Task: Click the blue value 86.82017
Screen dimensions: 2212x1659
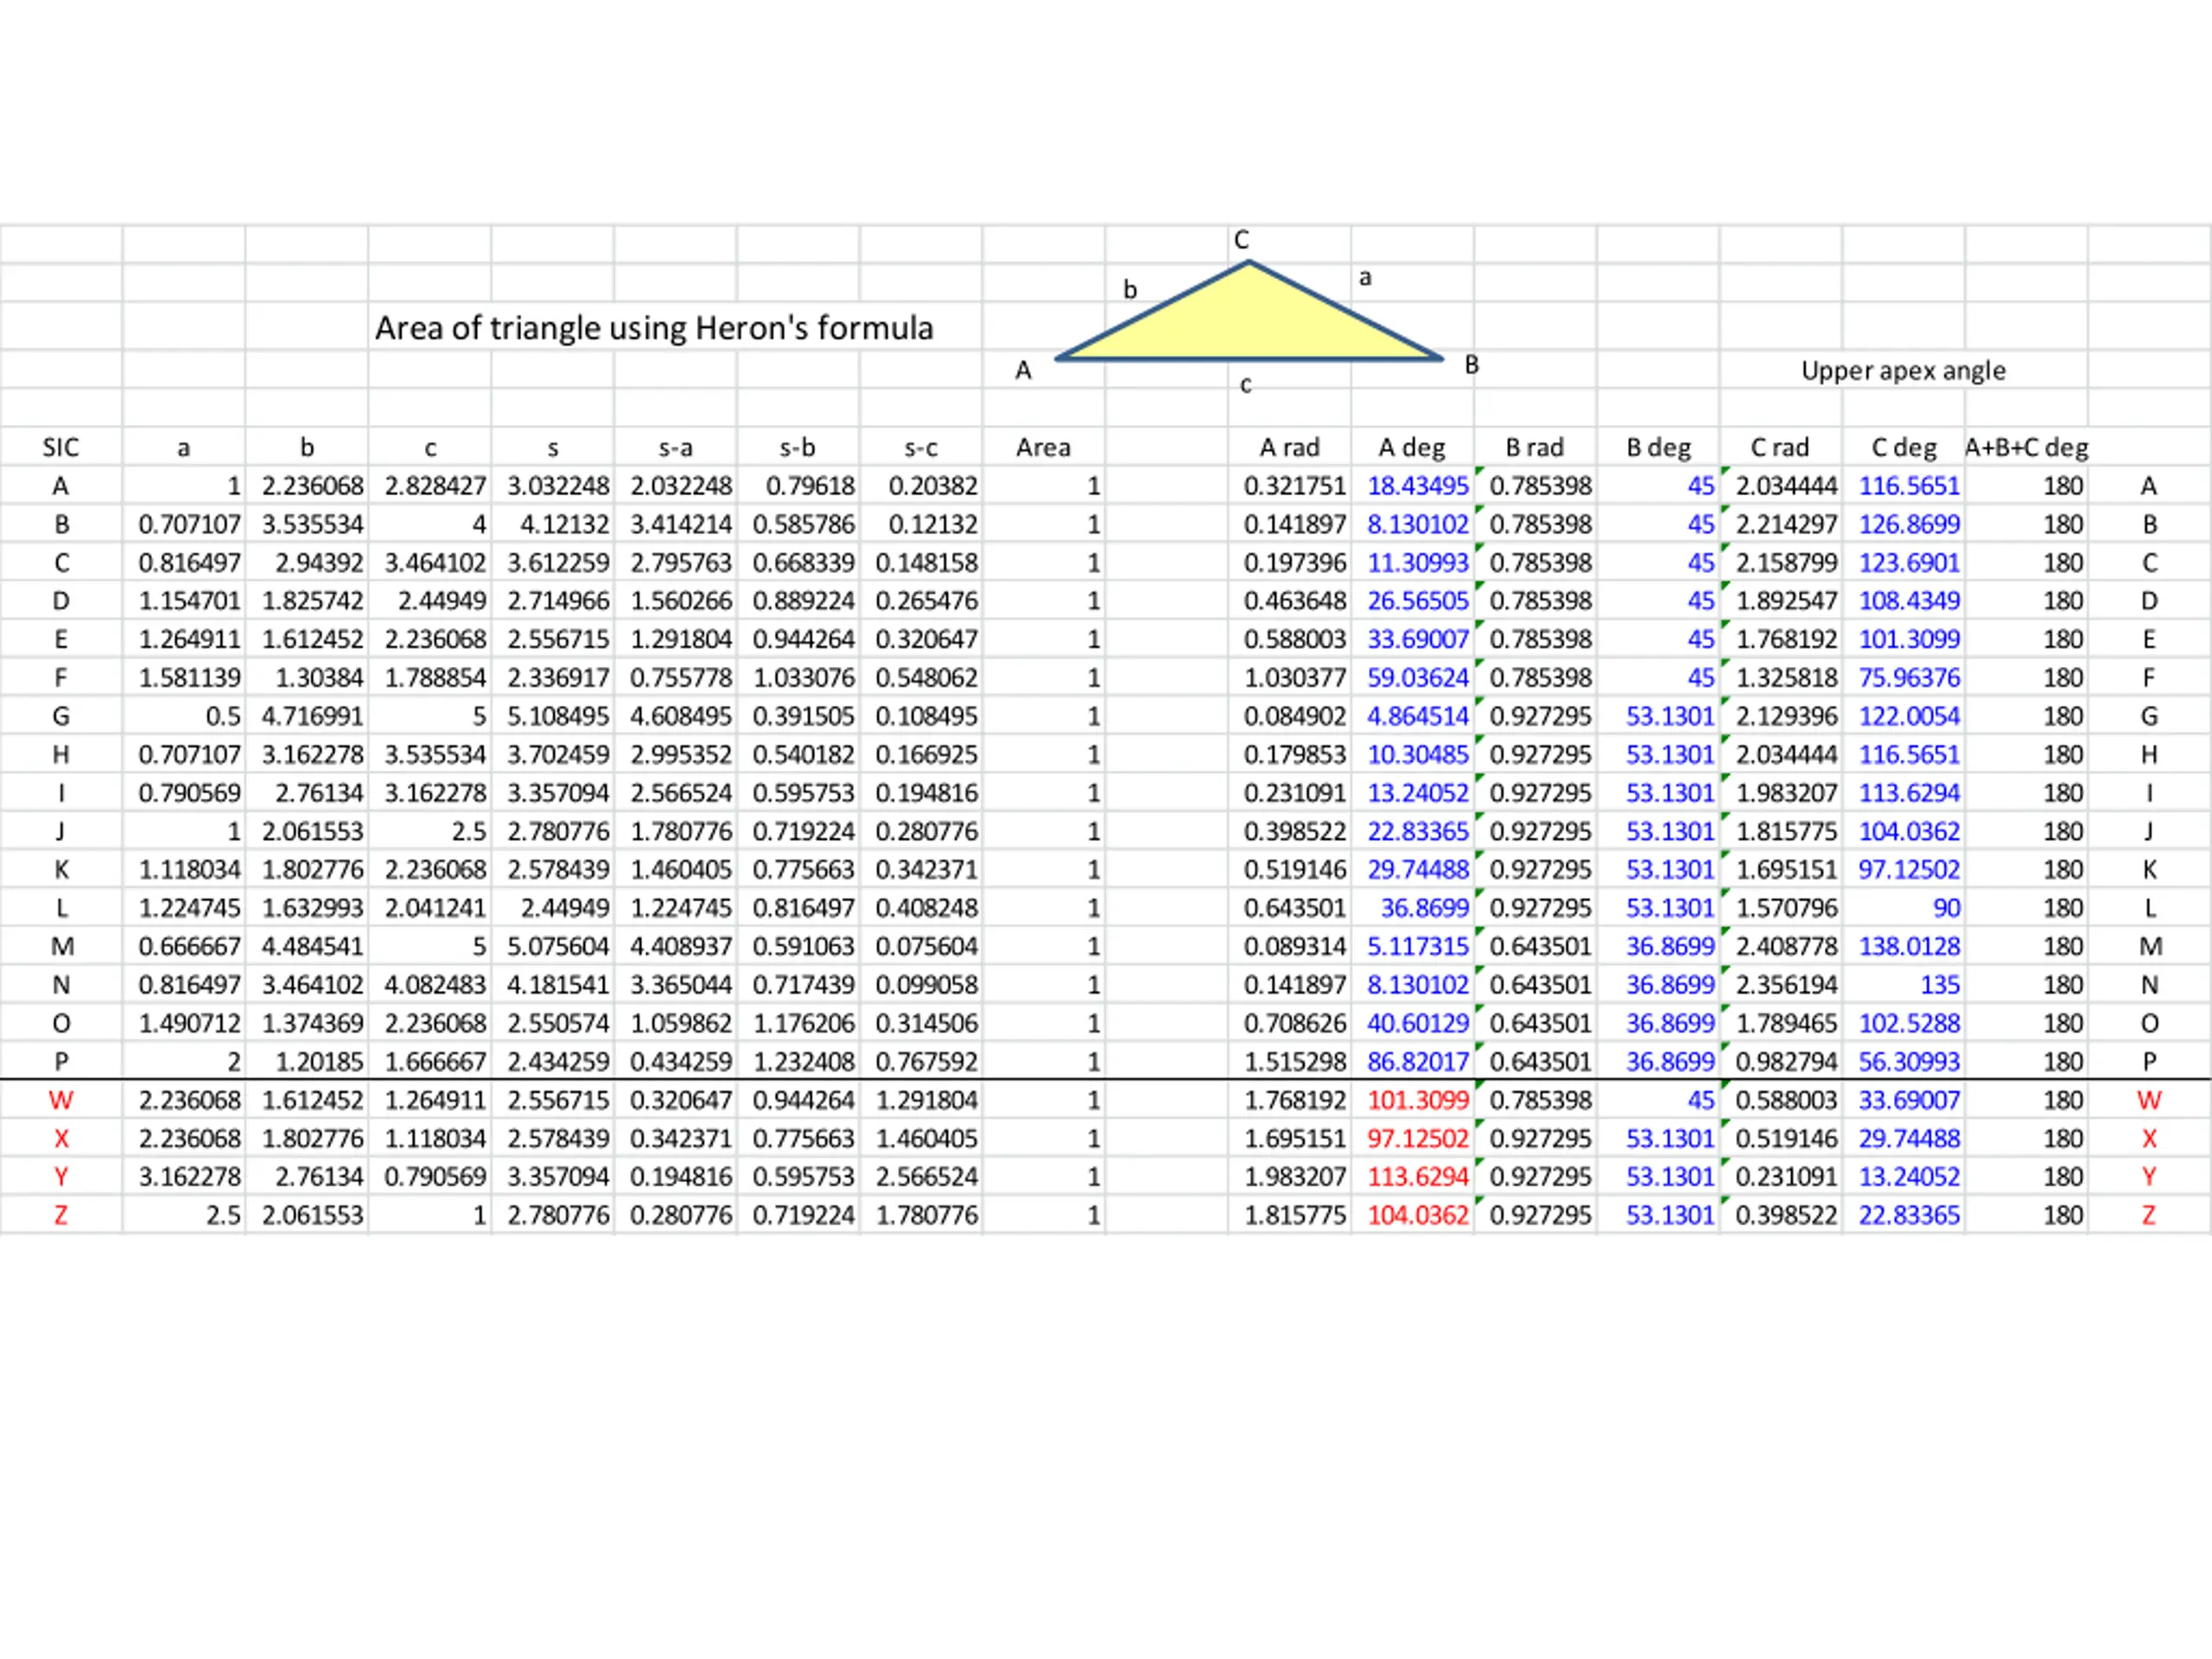Action: click(x=1418, y=1062)
